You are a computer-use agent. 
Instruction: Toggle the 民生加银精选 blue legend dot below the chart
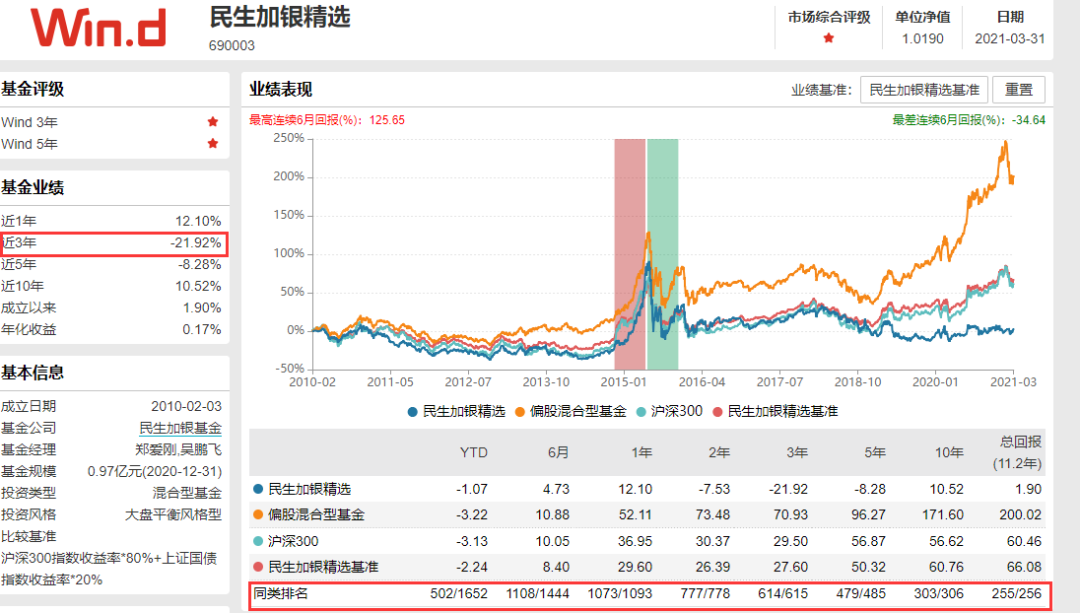click(413, 412)
